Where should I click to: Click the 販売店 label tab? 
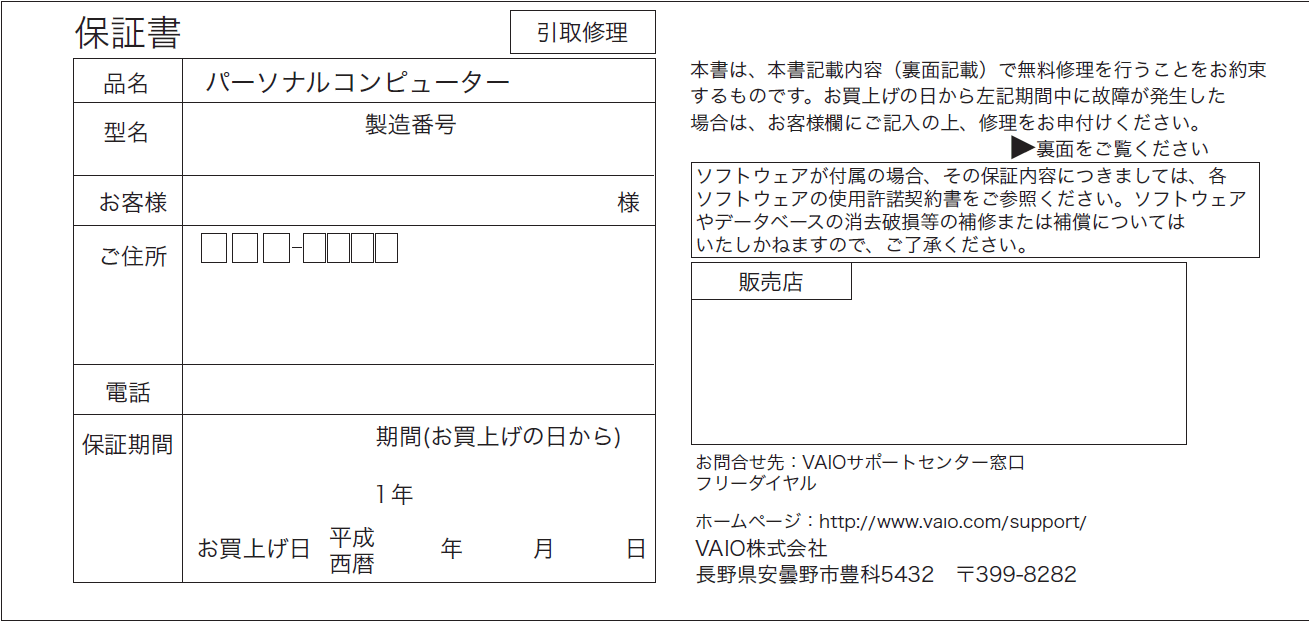coord(771,282)
